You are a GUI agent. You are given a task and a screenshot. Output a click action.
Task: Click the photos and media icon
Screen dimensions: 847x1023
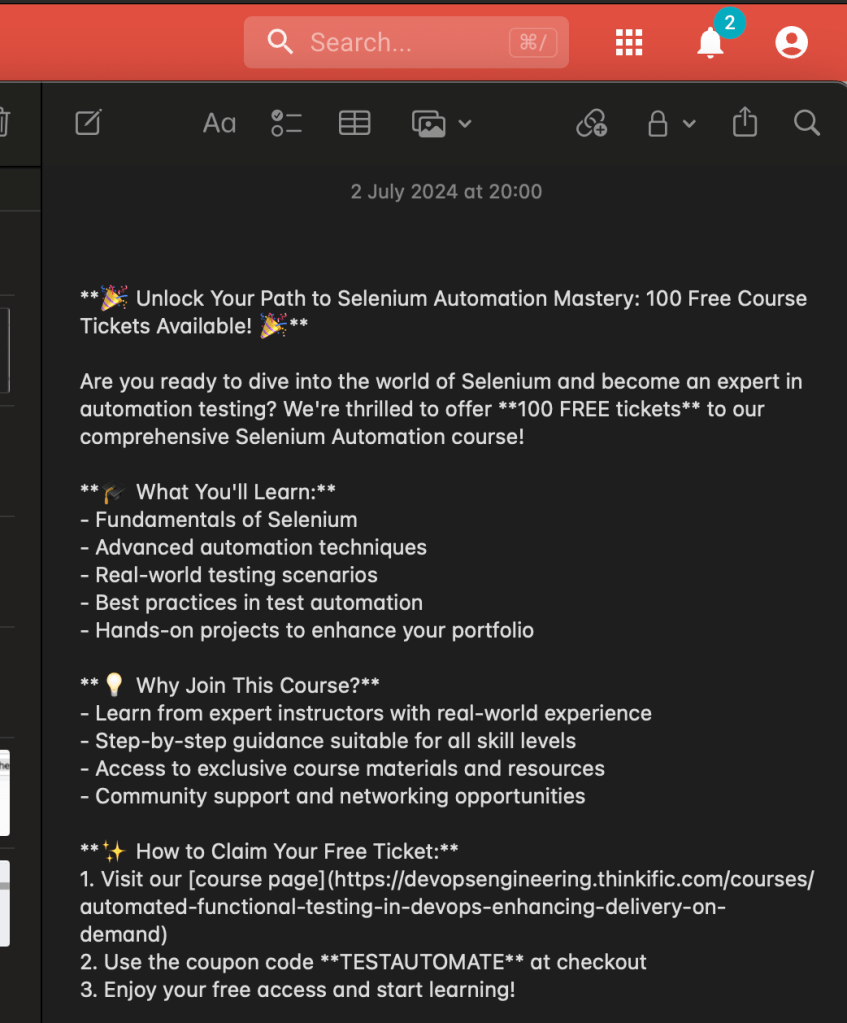coord(429,123)
